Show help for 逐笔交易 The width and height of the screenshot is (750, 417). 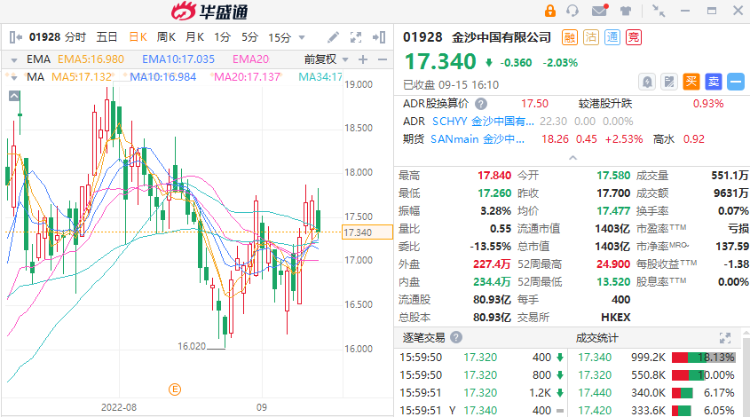[456, 338]
